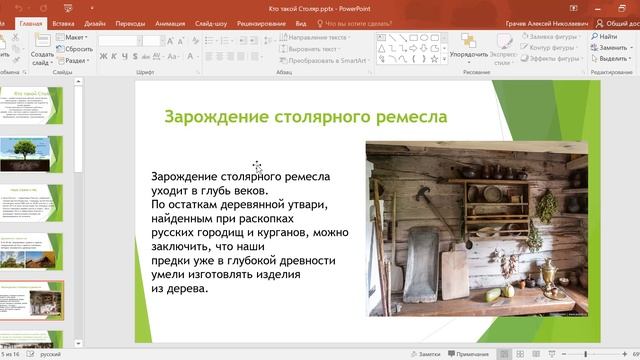
Task: Select the wooden hut interior picture
Action: click(477, 229)
